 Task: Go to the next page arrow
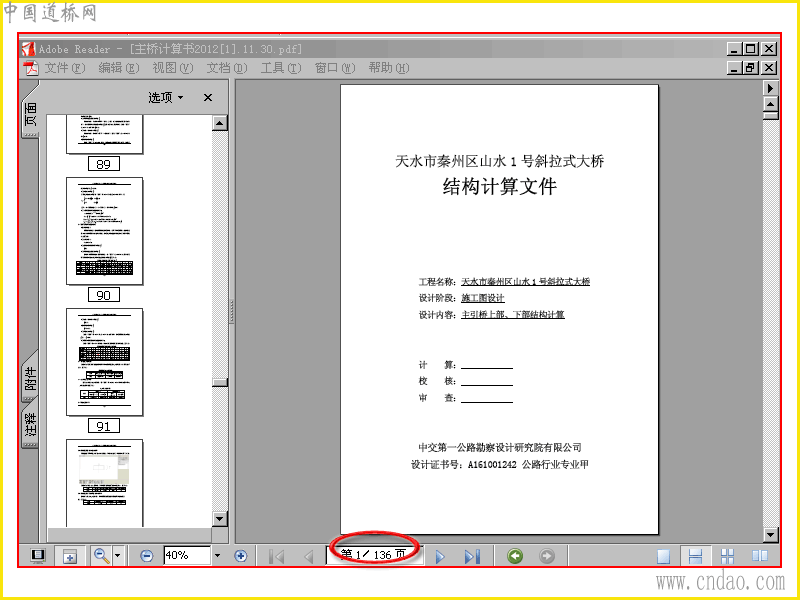440,557
